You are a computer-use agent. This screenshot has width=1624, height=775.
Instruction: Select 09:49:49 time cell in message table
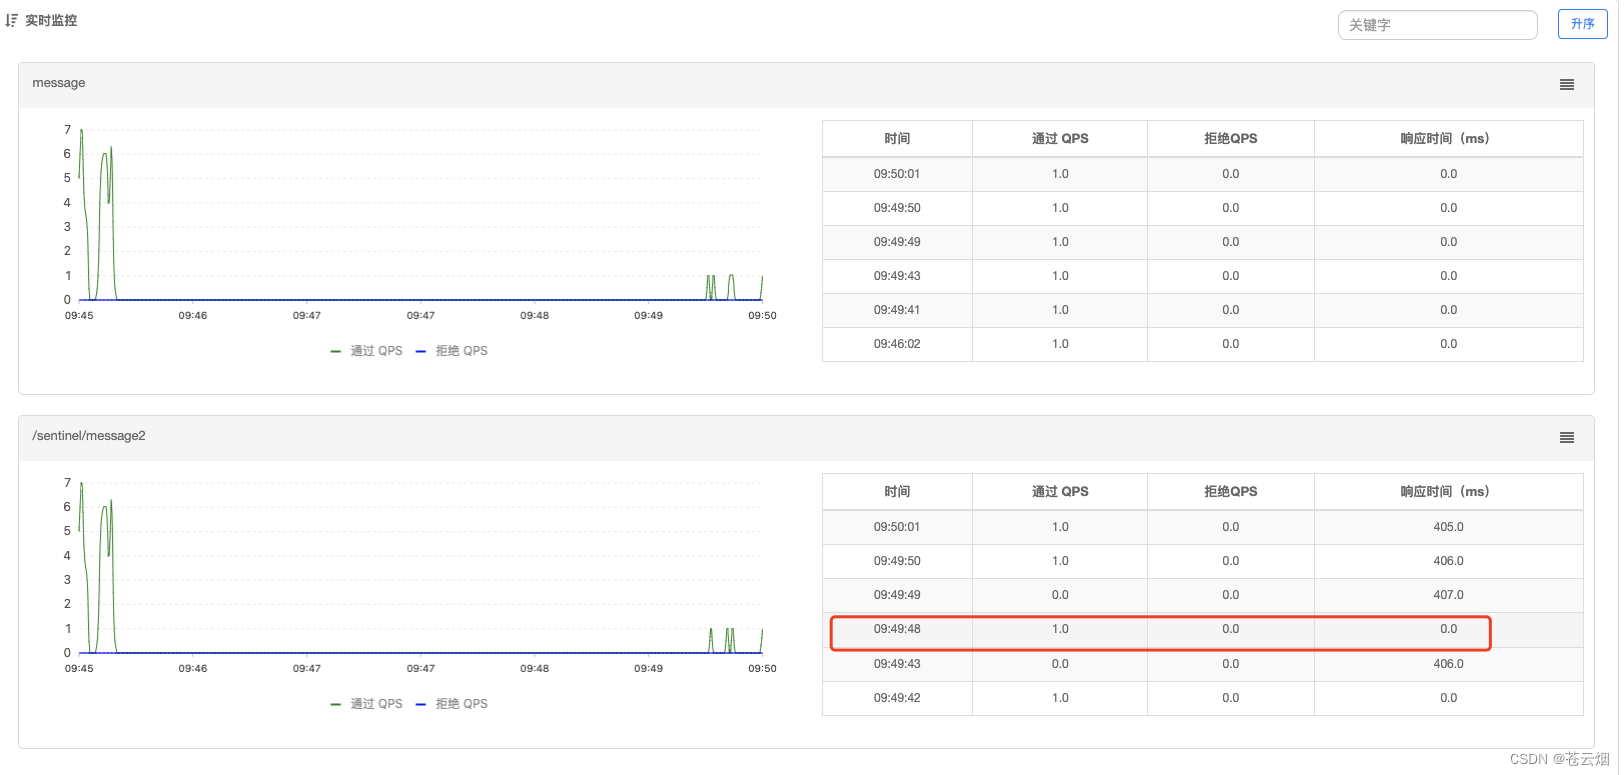coord(897,242)
